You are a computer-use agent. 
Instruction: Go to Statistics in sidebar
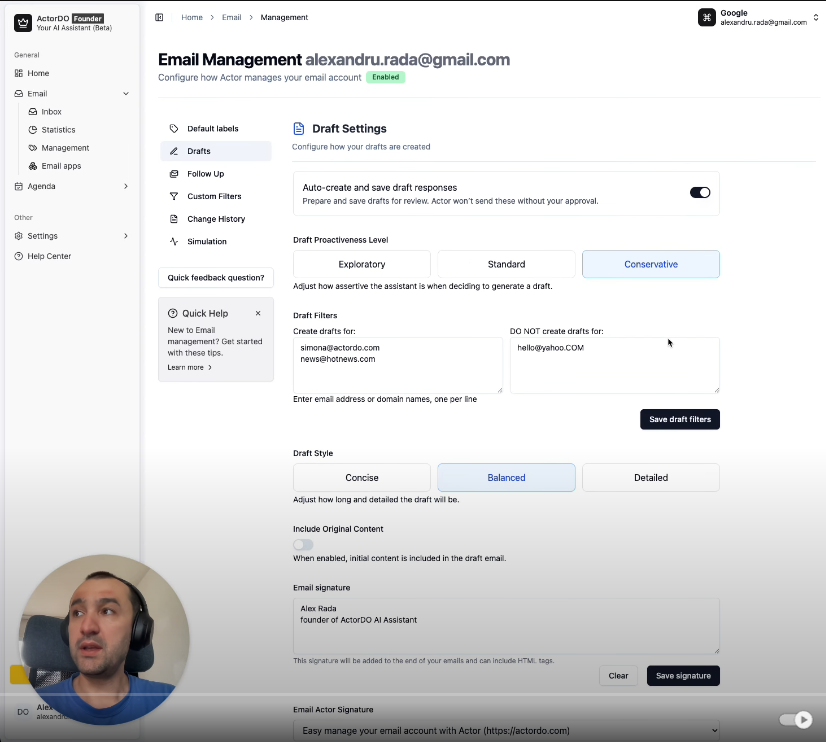(x=58, y=130)
